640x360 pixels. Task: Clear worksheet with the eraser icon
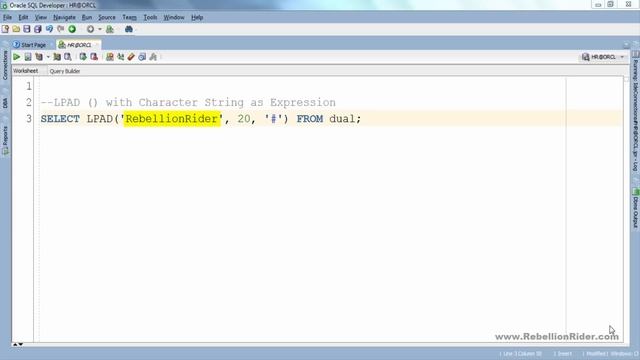pyautogui.click(x=131, y=57)
